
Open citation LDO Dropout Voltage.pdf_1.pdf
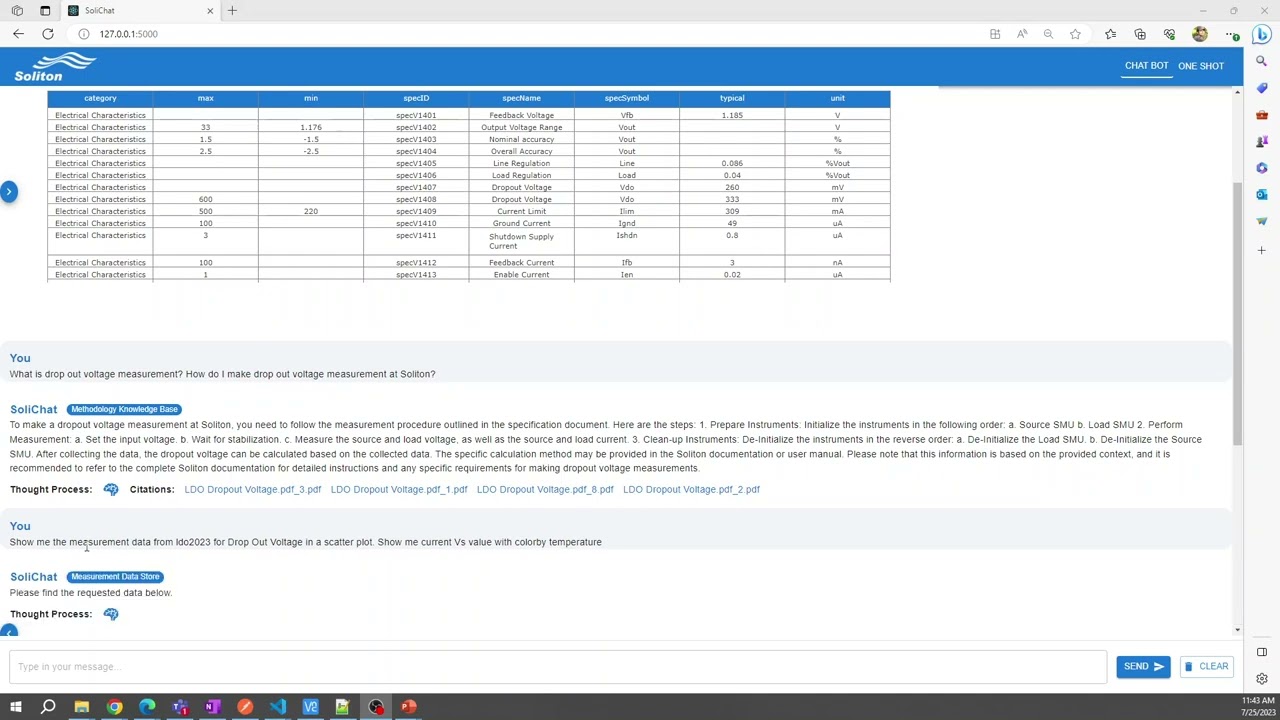tap(399, 489)
